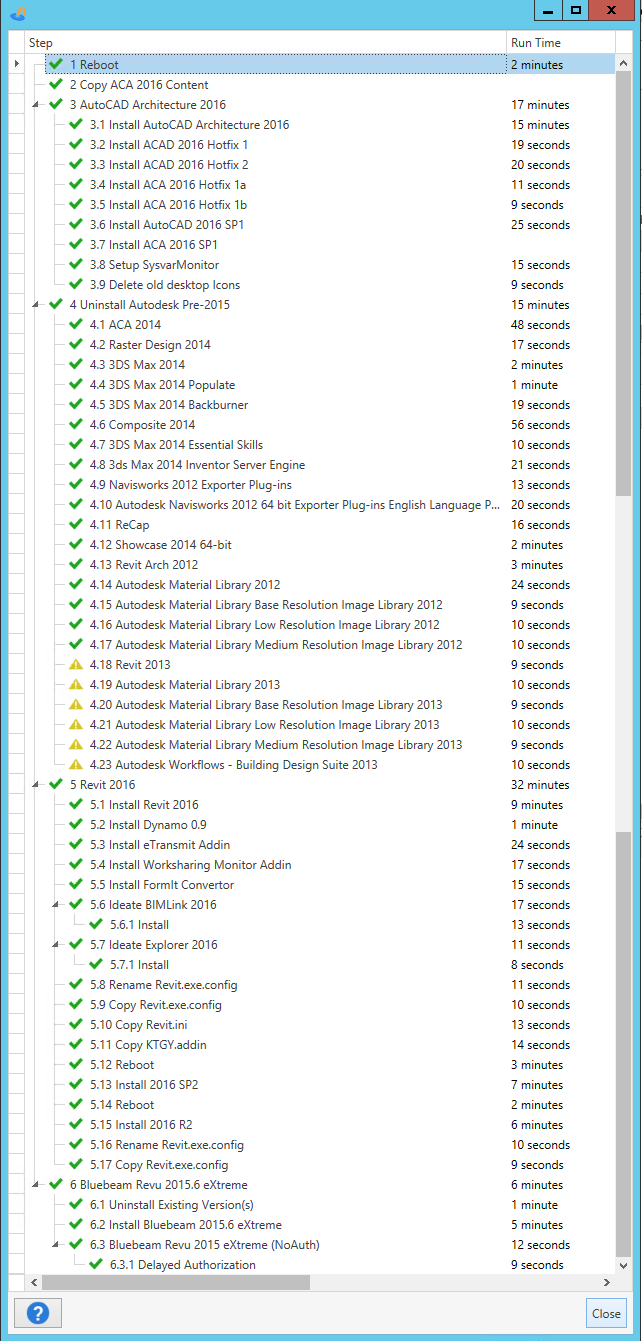
Task: Click green check icon for 6.3.1 Delayed Authorization
Action: pos(96,1265)
